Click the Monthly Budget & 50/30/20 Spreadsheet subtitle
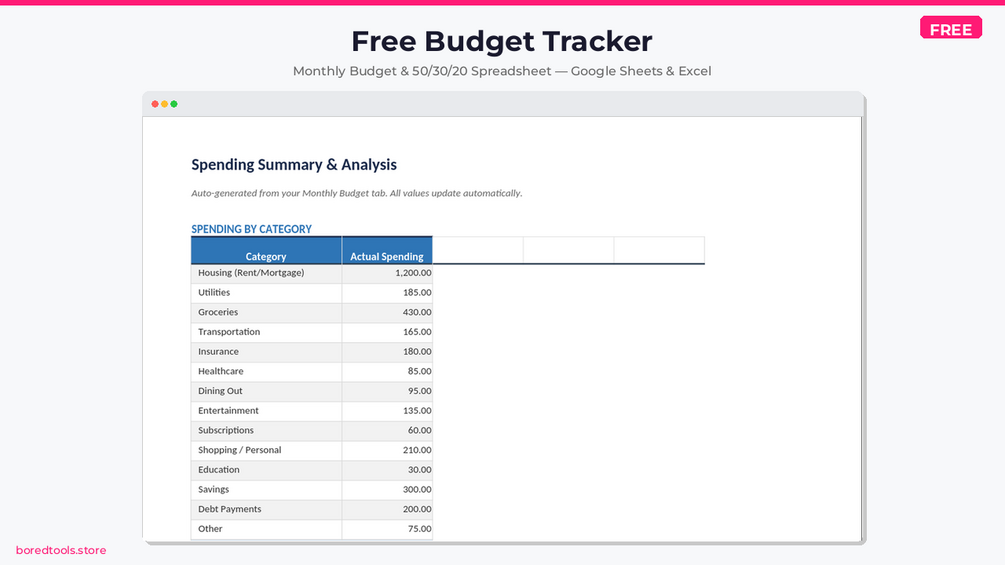 point(502,71)
